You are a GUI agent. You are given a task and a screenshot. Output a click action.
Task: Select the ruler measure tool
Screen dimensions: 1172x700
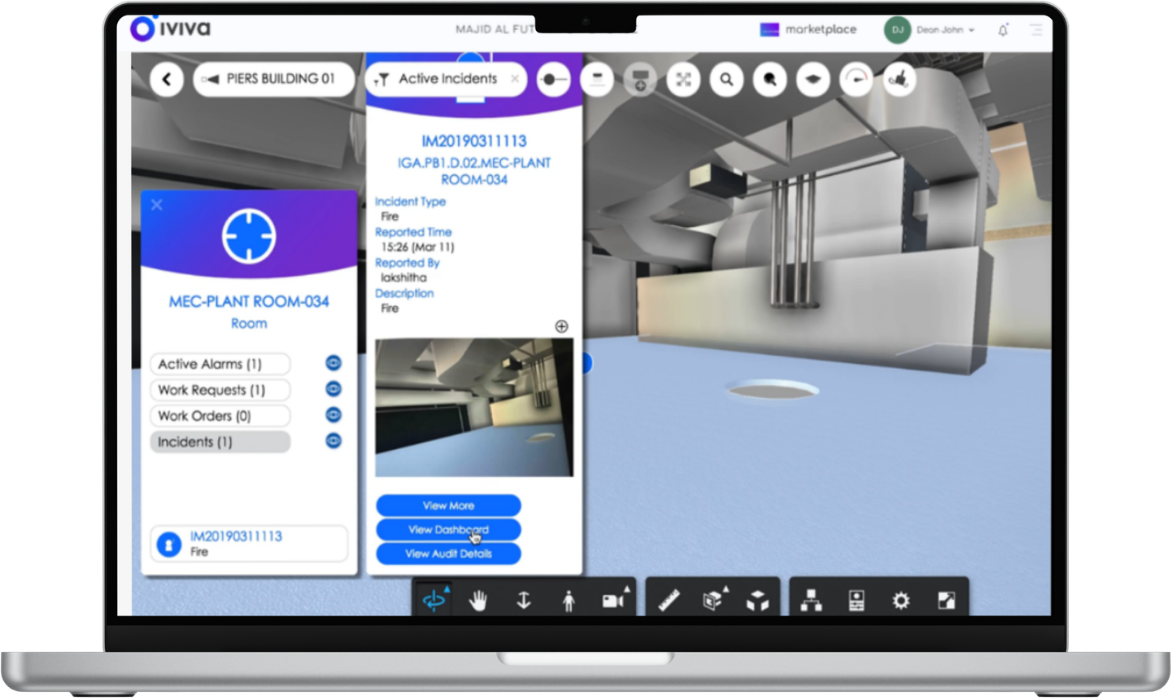669,601
